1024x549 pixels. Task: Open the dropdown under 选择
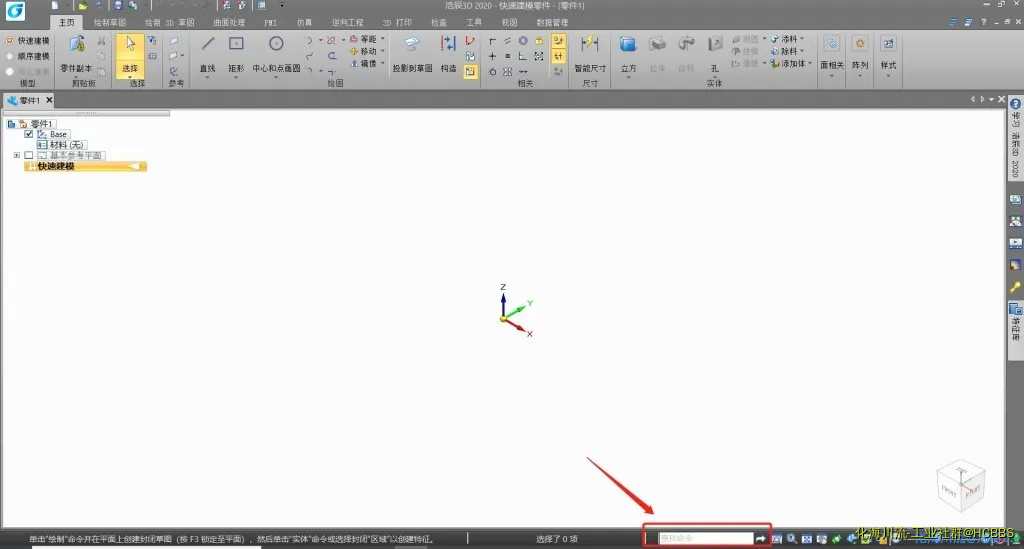pyautogui.click(x=129, y=78)
